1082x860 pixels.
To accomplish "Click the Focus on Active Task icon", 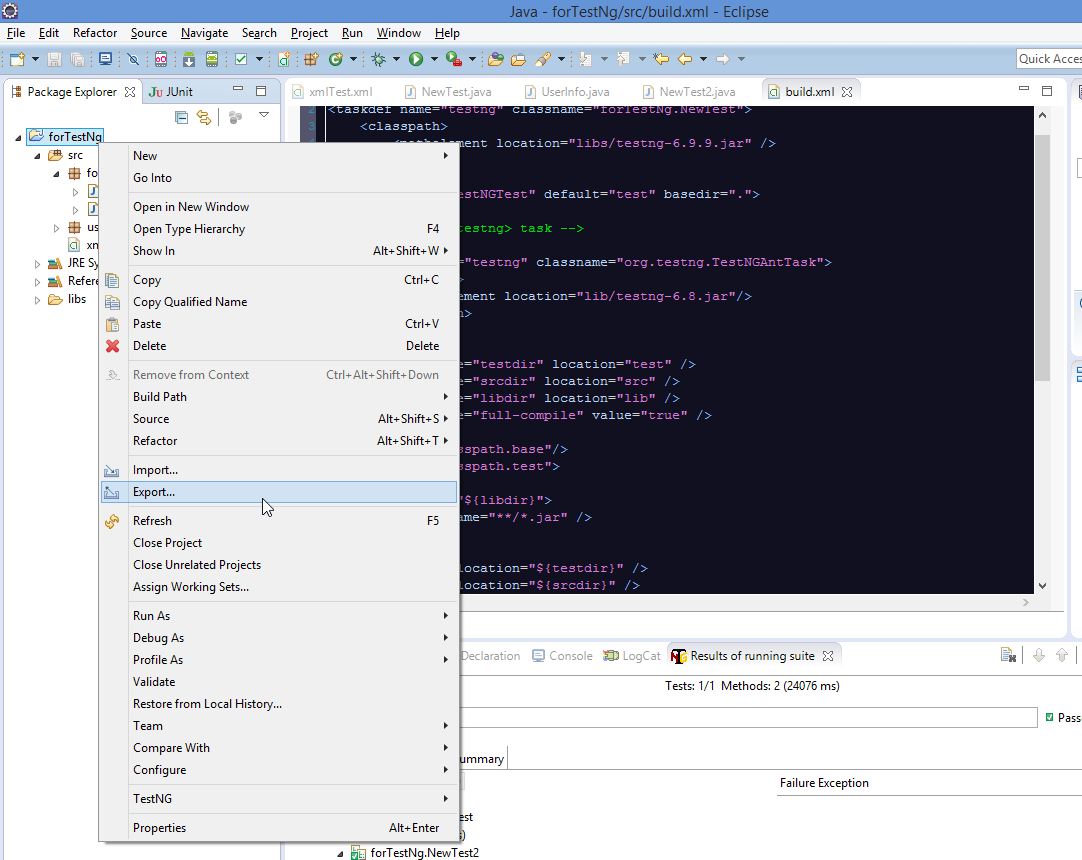I will coord(235,117).
